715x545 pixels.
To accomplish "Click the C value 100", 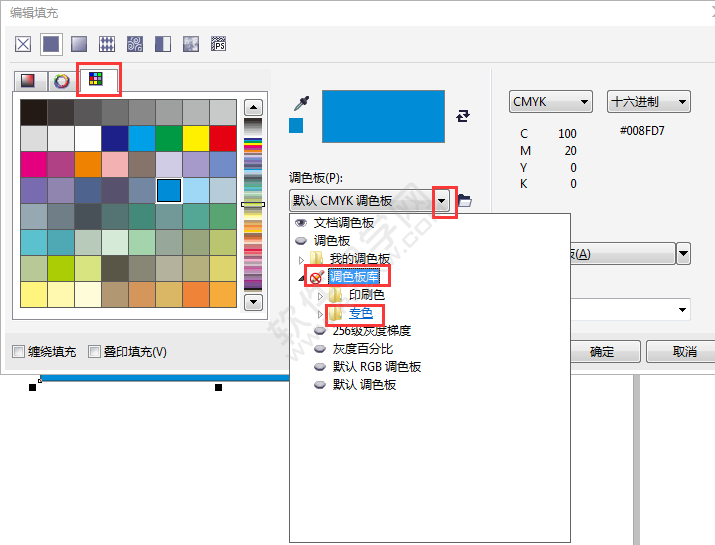I will tap(567, 134).
